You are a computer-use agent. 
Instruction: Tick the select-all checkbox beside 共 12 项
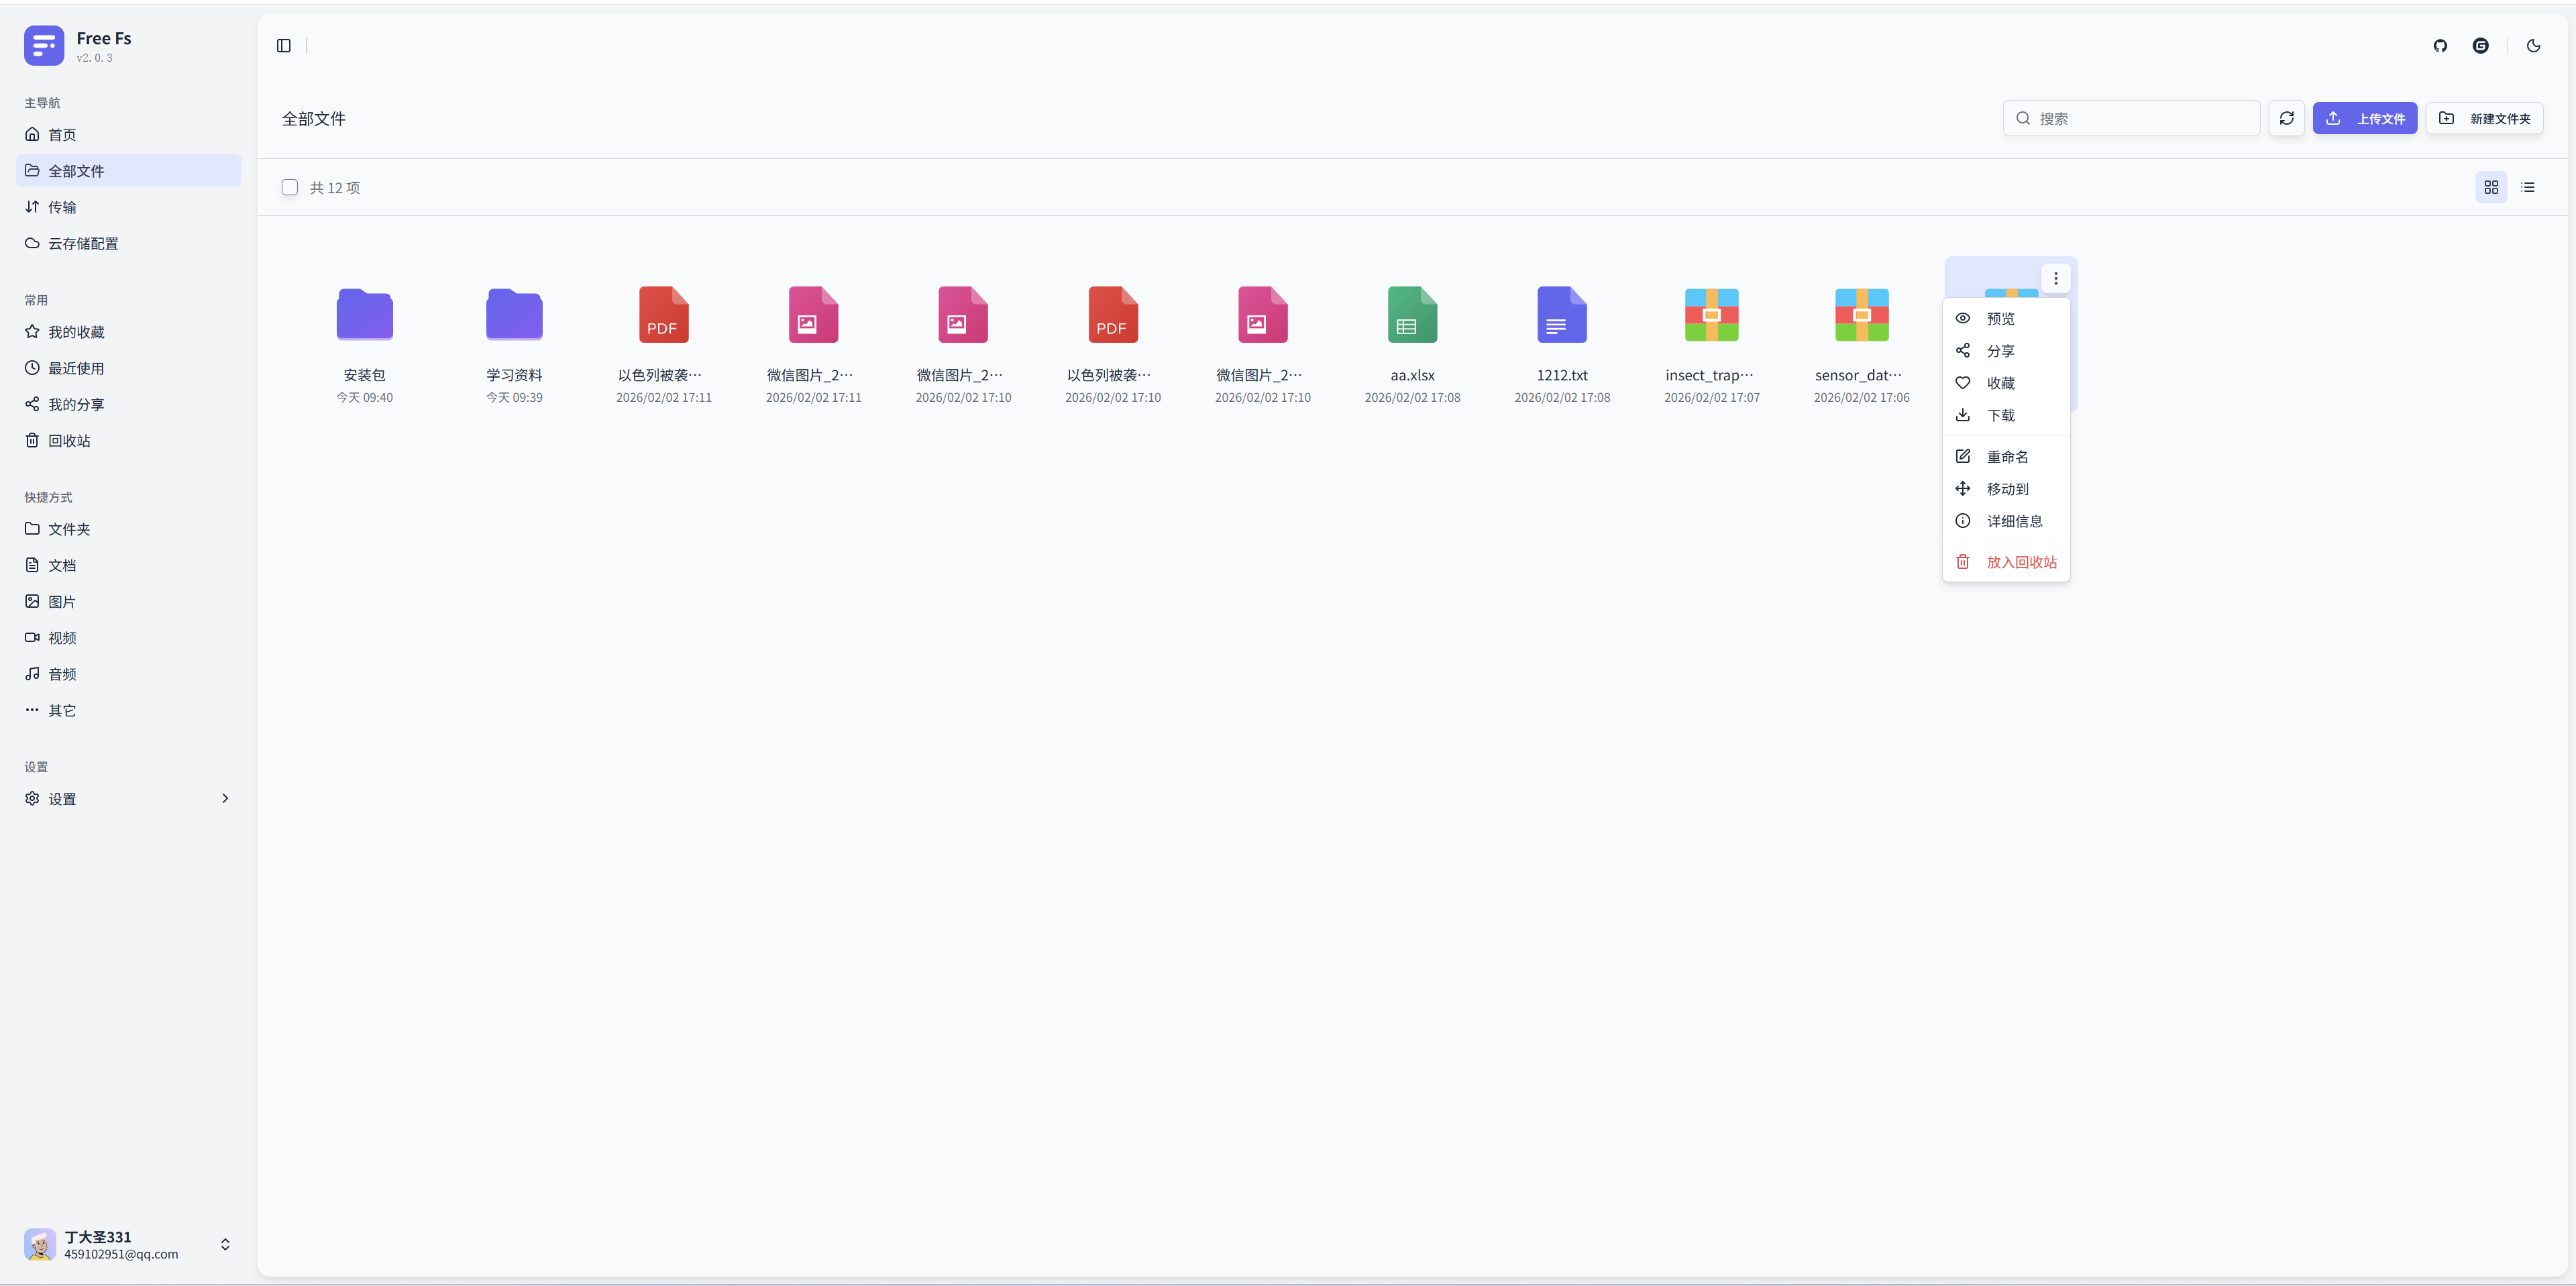(290, 187)
